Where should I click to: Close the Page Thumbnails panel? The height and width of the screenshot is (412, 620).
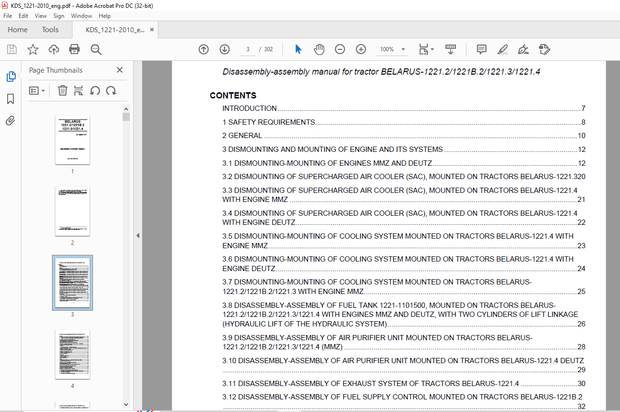point(120,70)
